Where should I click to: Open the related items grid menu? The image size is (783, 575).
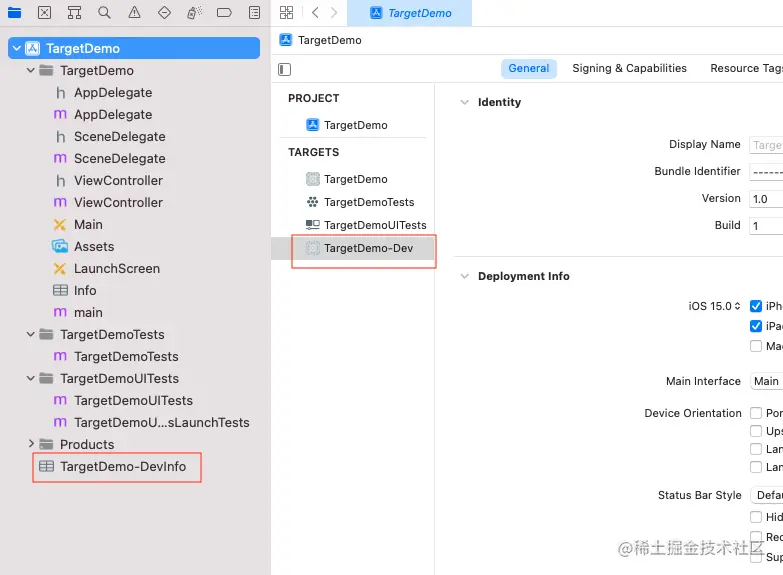pyautogui.click(x=287, y=12)
